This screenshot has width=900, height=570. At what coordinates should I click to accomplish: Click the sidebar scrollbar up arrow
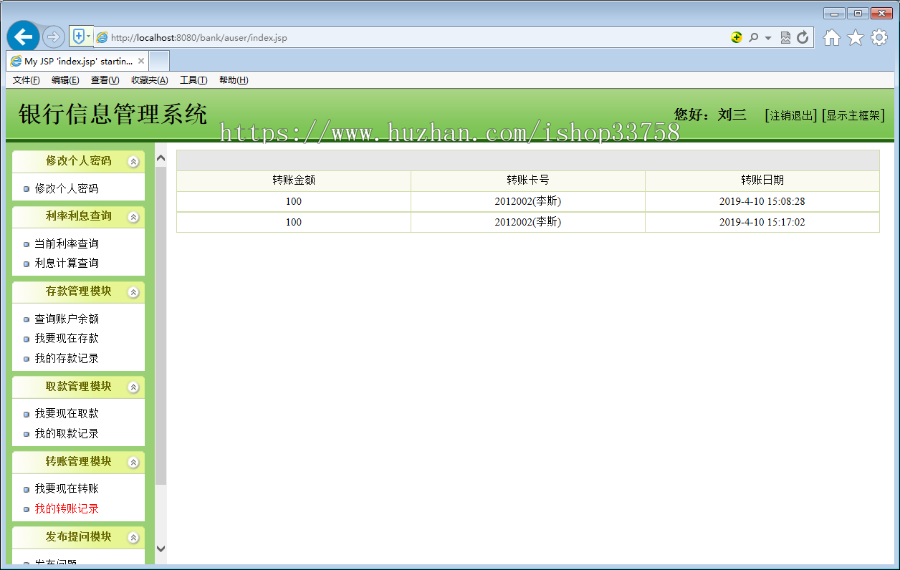coord(161,158)
